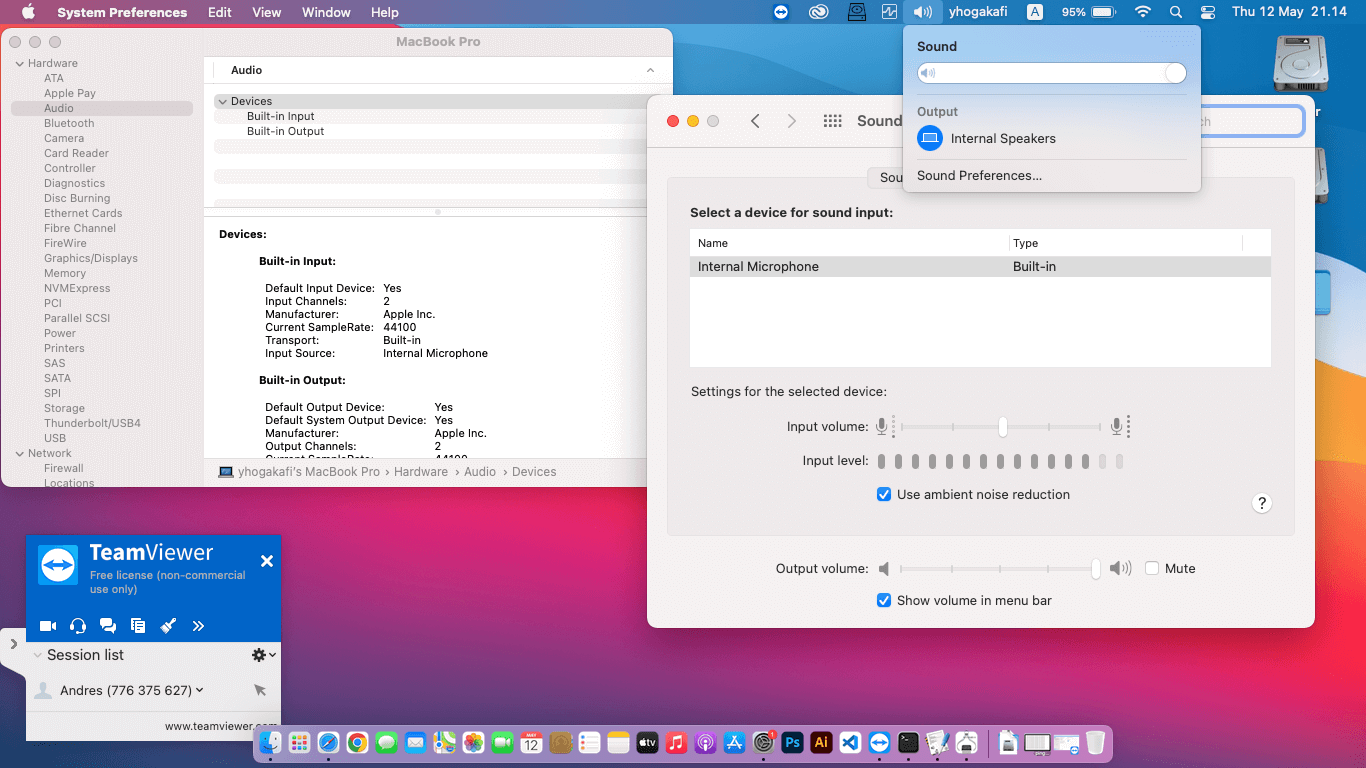The width and height of the screenshot is (1366, 768).
Task: Click Sound Preferences… in the popup
Action: click(979, 176)
